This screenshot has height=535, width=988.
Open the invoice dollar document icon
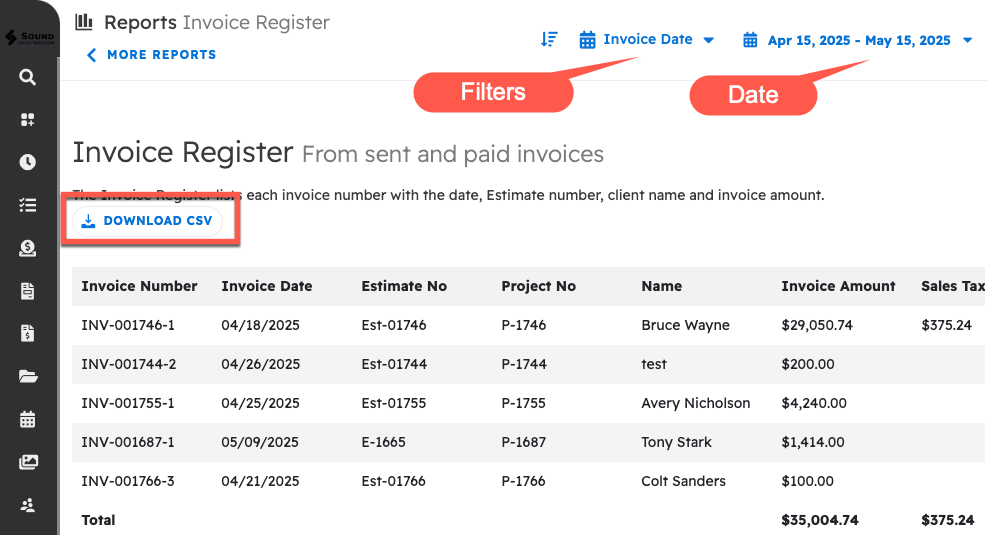pyautogui.click(x=28, y=334)
